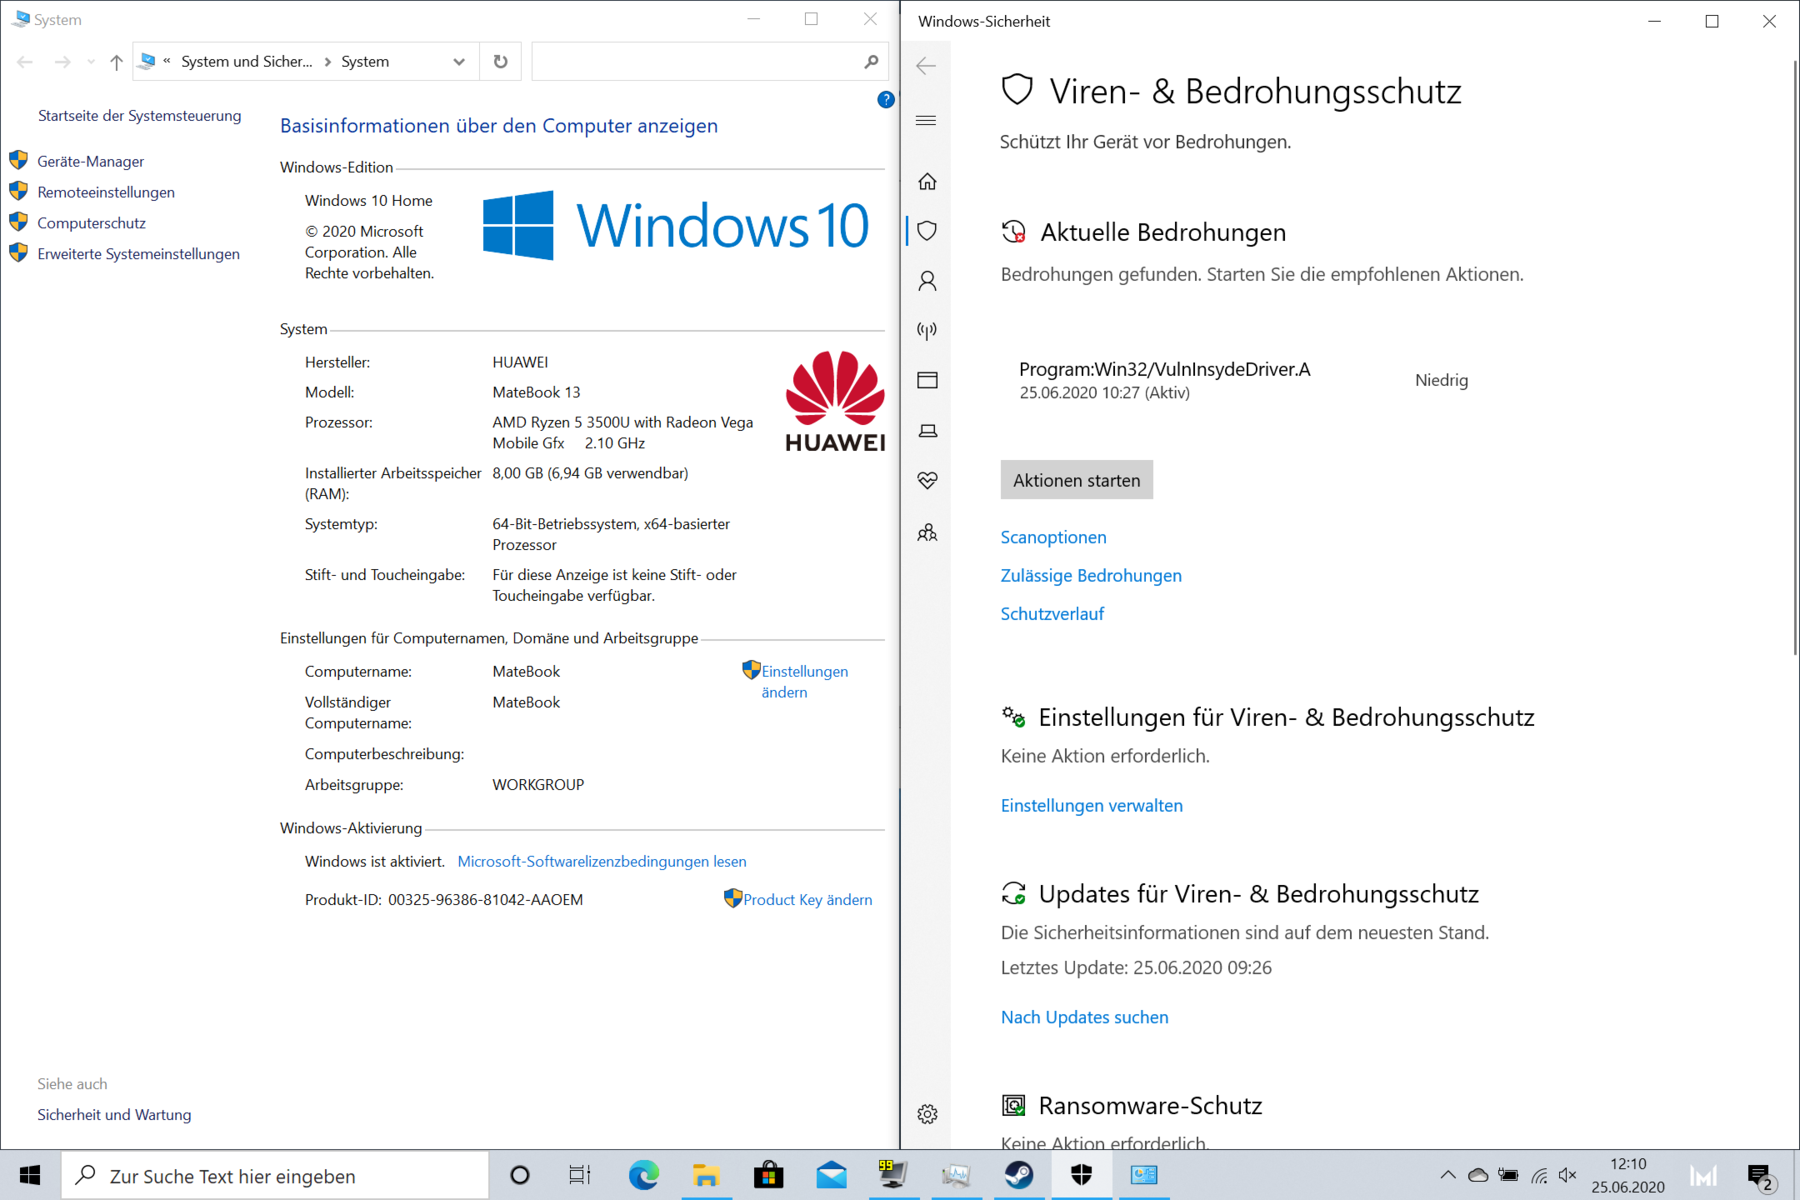Screen dimensions: 1800x1200
Task: Click the muted volume tray icon
Action: 1567,1175
